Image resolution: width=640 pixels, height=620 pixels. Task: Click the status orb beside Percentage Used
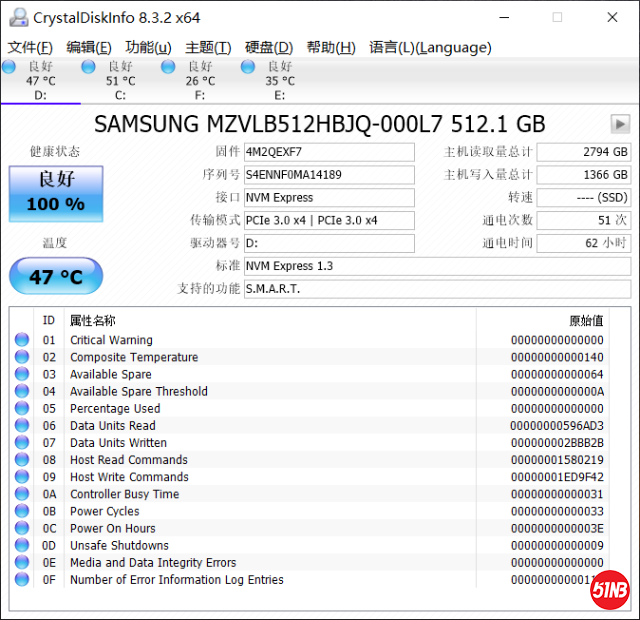[x=22, y=408]
